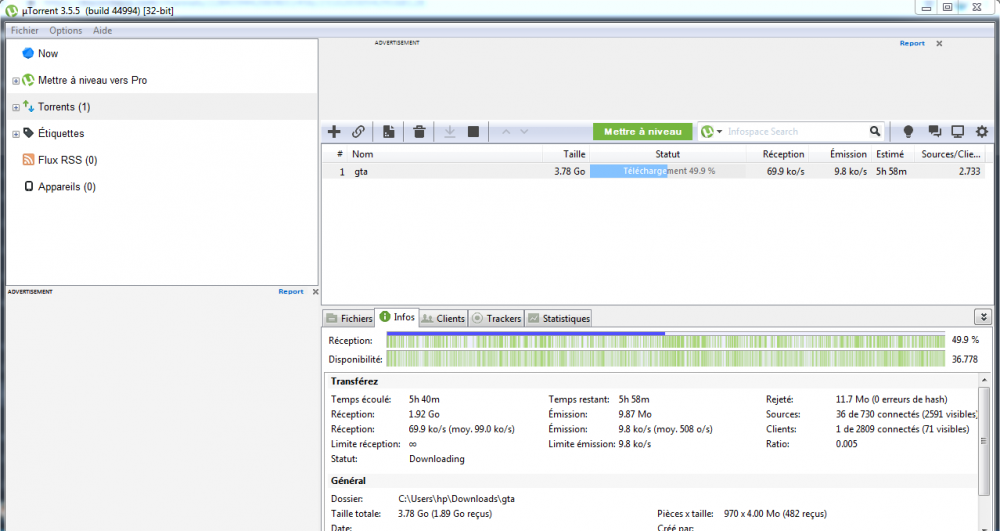The height and width of the screenshot is (531, 1000).
Task: Open the Options menu
Action: (65, 31)
